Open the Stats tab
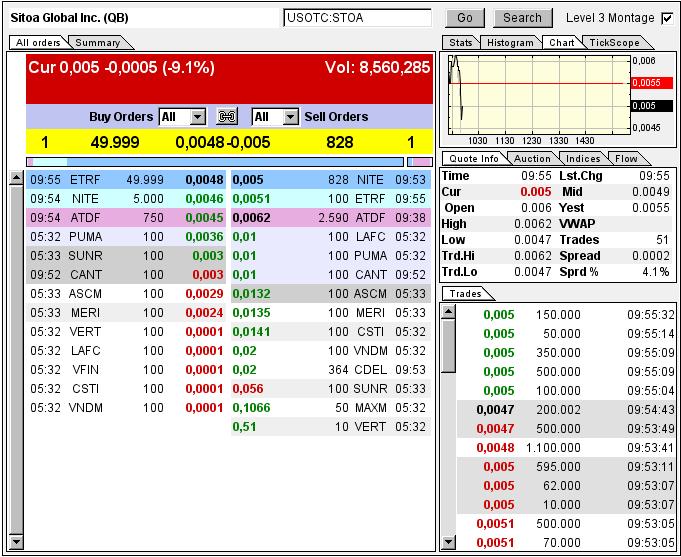Image resolution: width=681 pixels, height=557 pixels. tap(460, 43)
